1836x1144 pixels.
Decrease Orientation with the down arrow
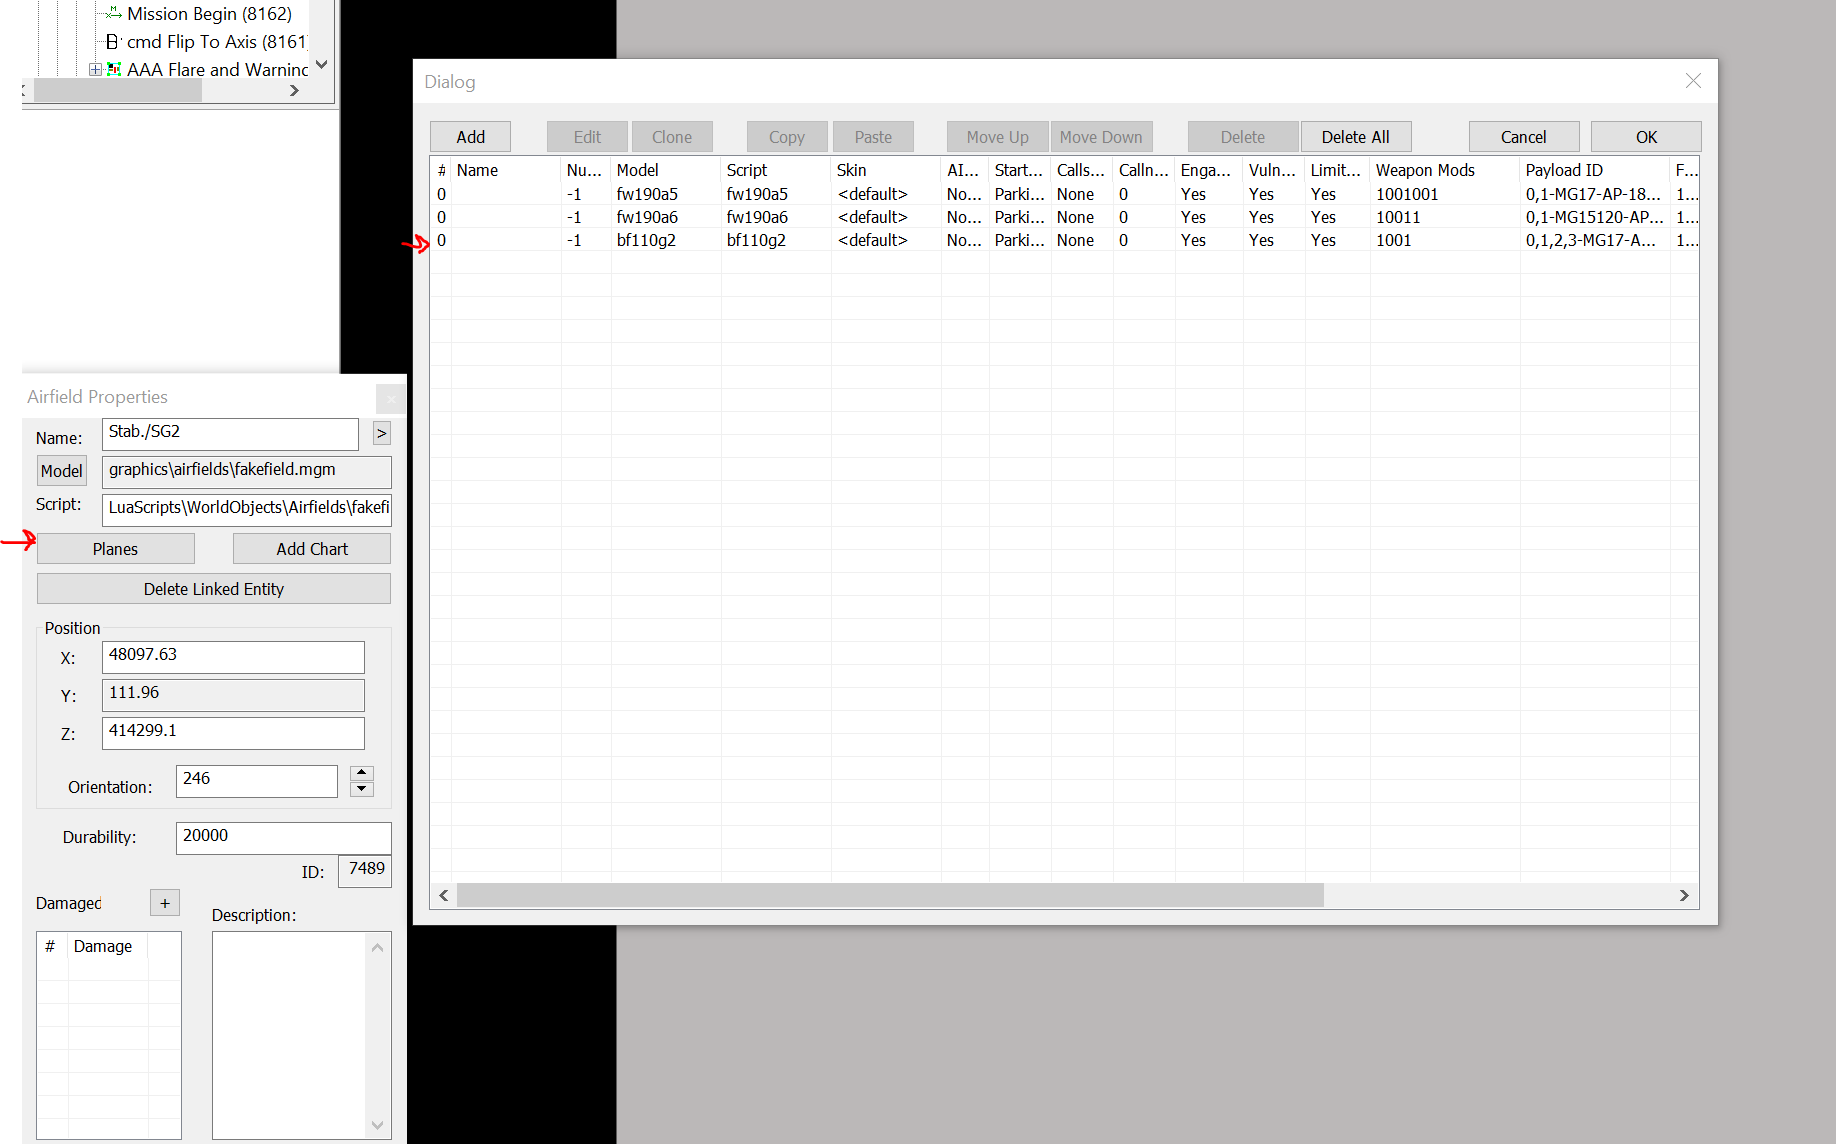click(362, 789)
